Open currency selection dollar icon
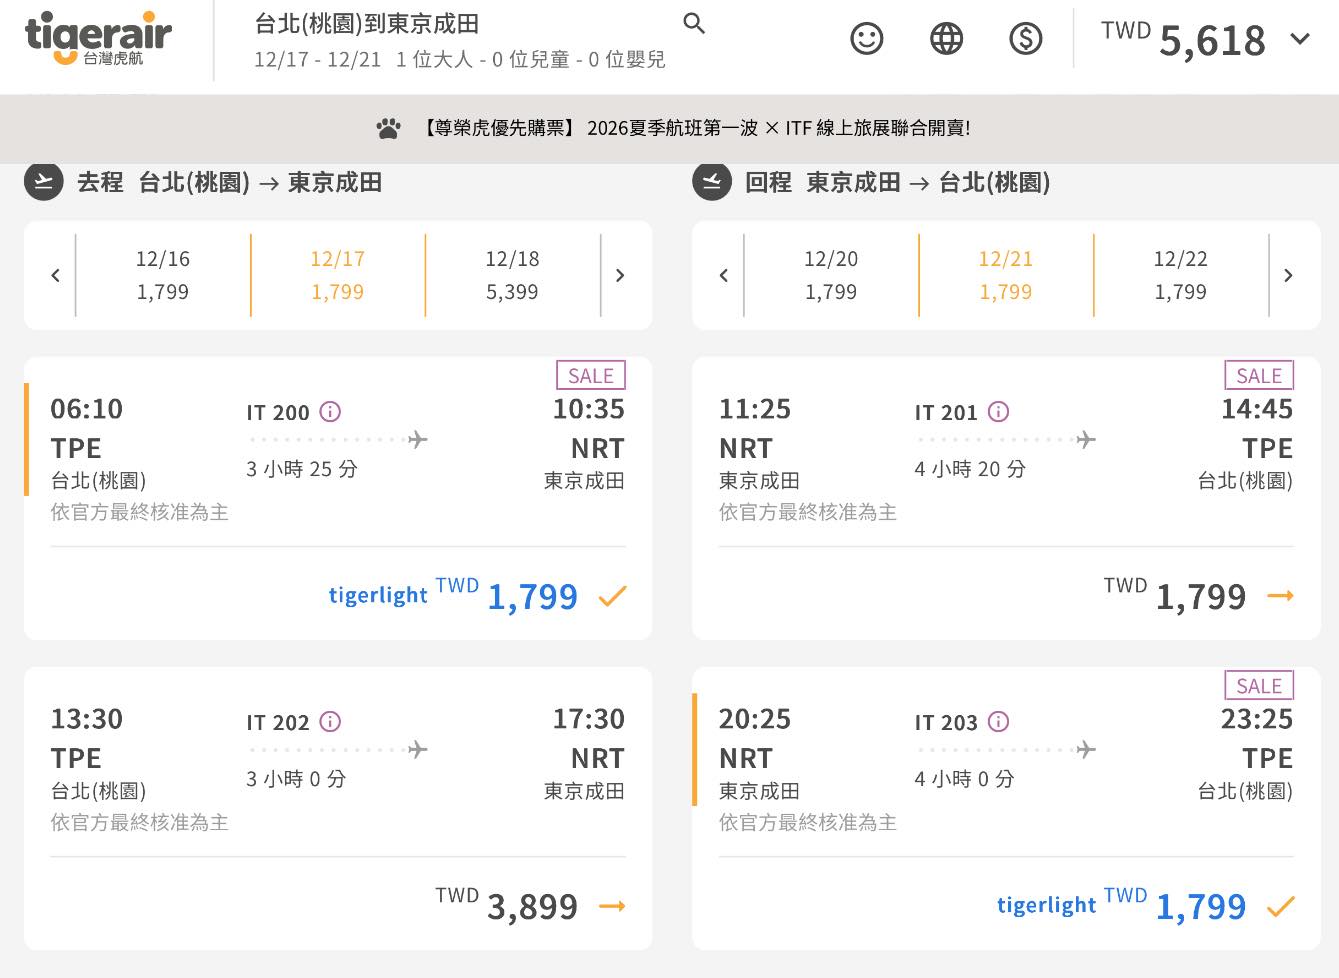The width and height of the screenshot is (1339, 978). click(x=1025, y=39)
